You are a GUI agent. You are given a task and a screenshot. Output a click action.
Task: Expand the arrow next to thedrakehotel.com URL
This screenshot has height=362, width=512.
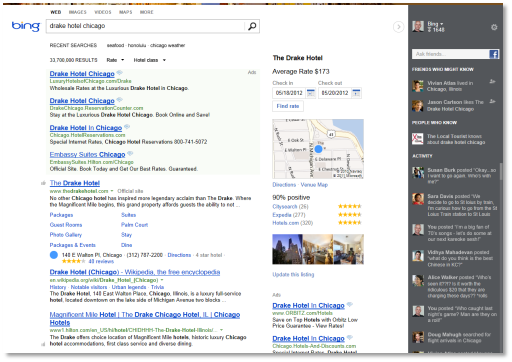[x=112, y=191]
